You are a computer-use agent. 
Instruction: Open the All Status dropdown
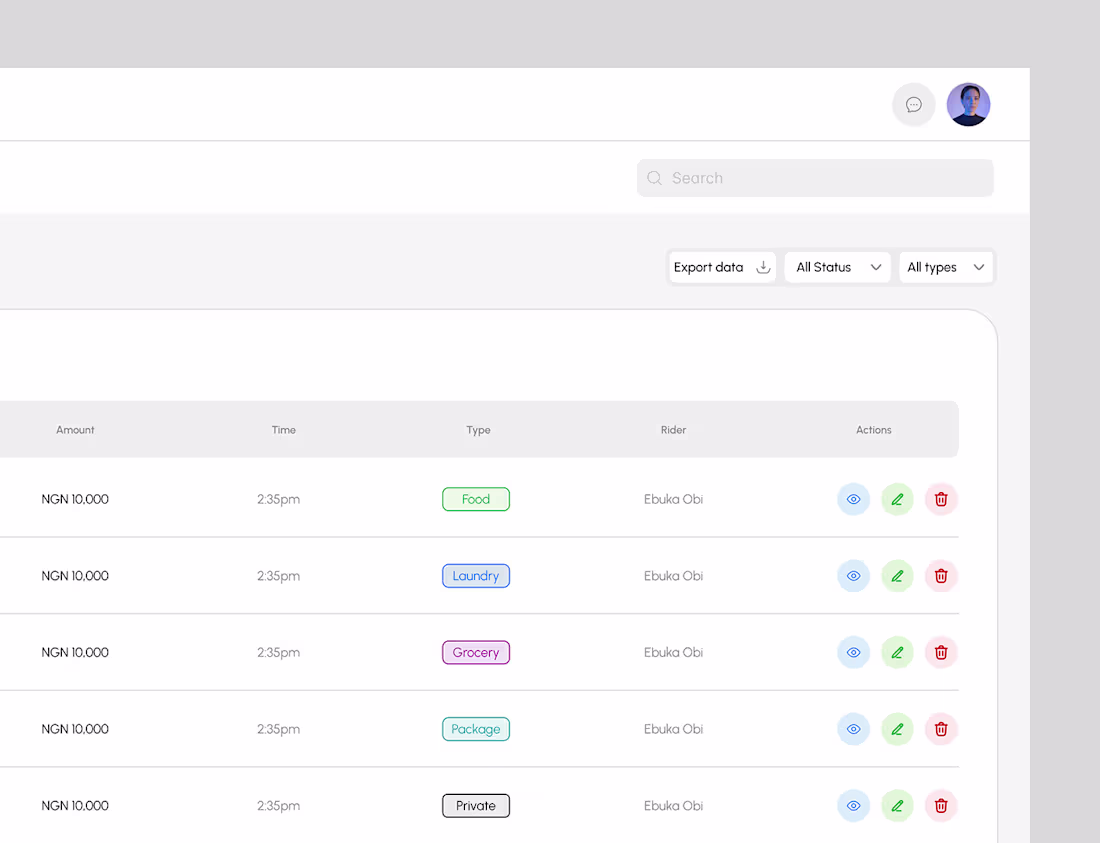837,267
